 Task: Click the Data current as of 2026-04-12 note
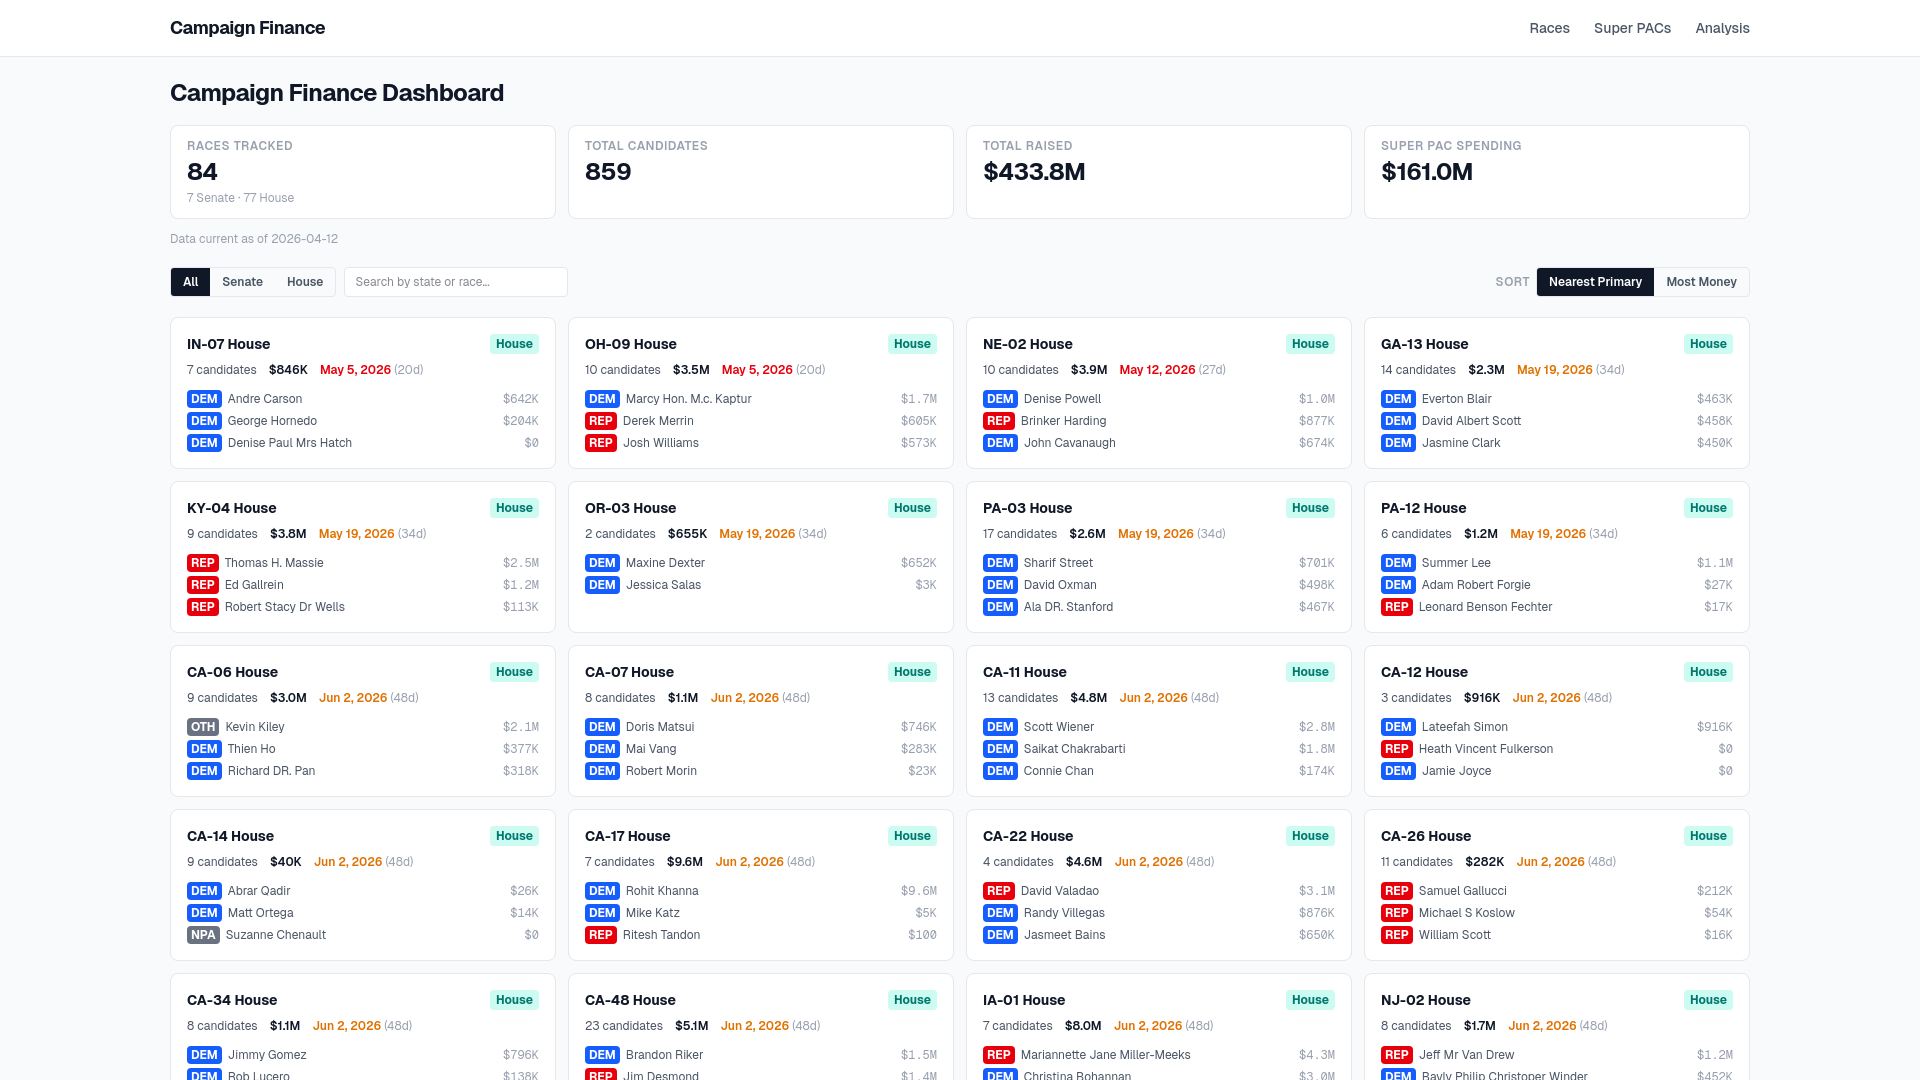click(254, 239)
